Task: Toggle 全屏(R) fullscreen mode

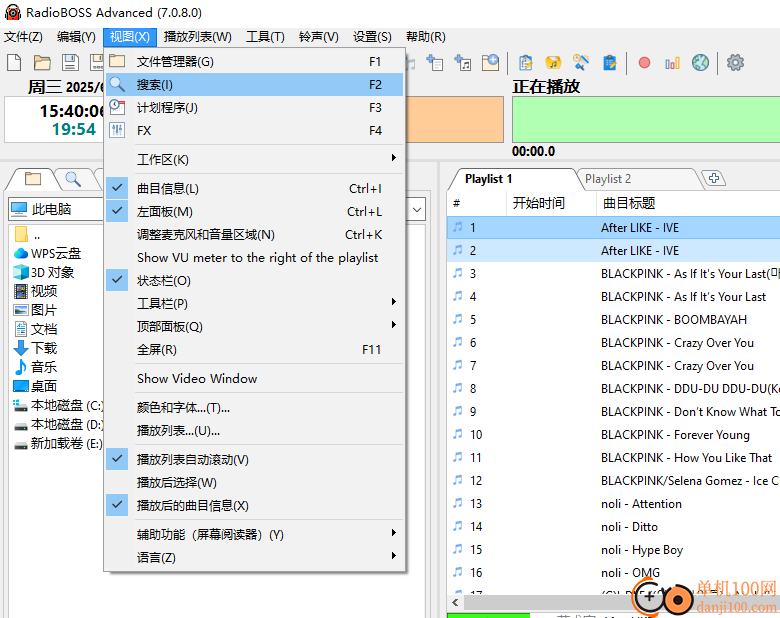Action: (254, 349)
